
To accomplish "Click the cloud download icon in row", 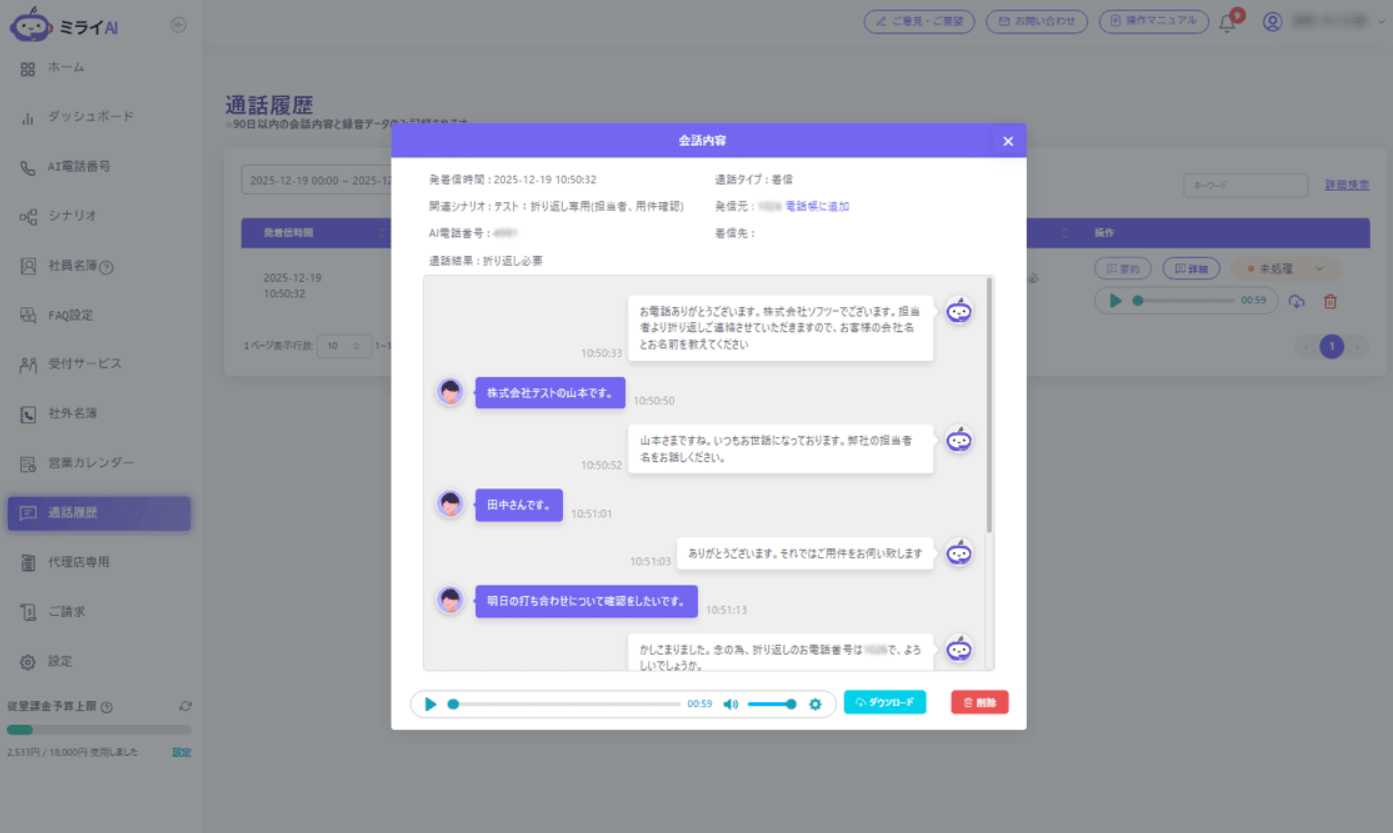I will tap(1297, 301).
